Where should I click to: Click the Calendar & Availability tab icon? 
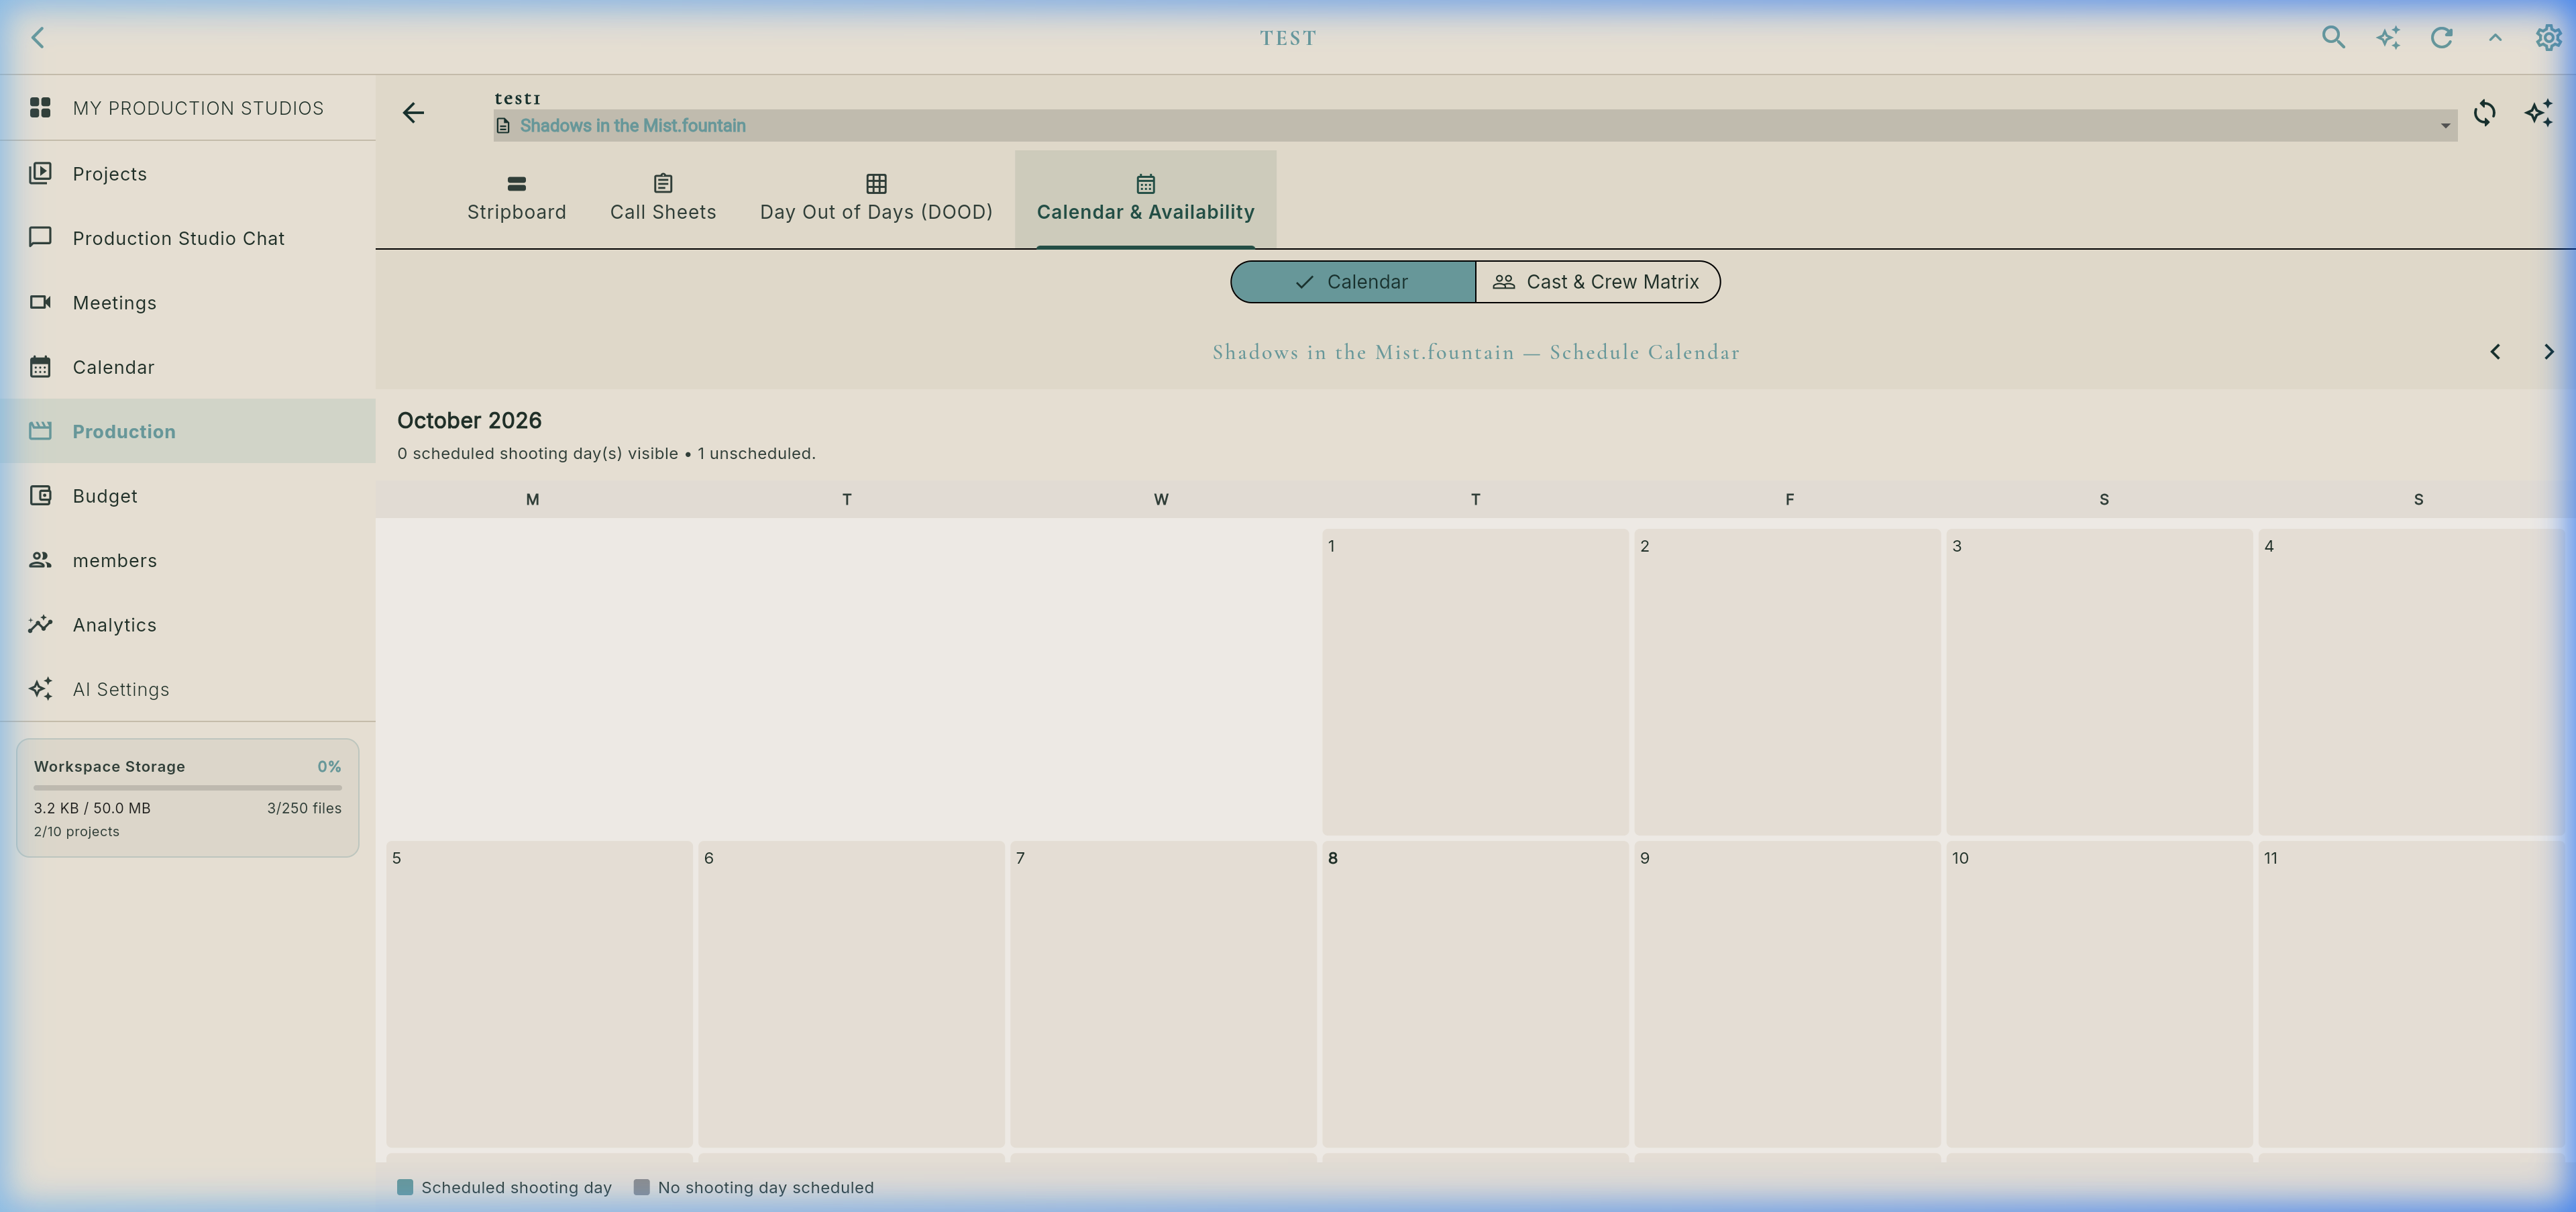point(1145,184)
